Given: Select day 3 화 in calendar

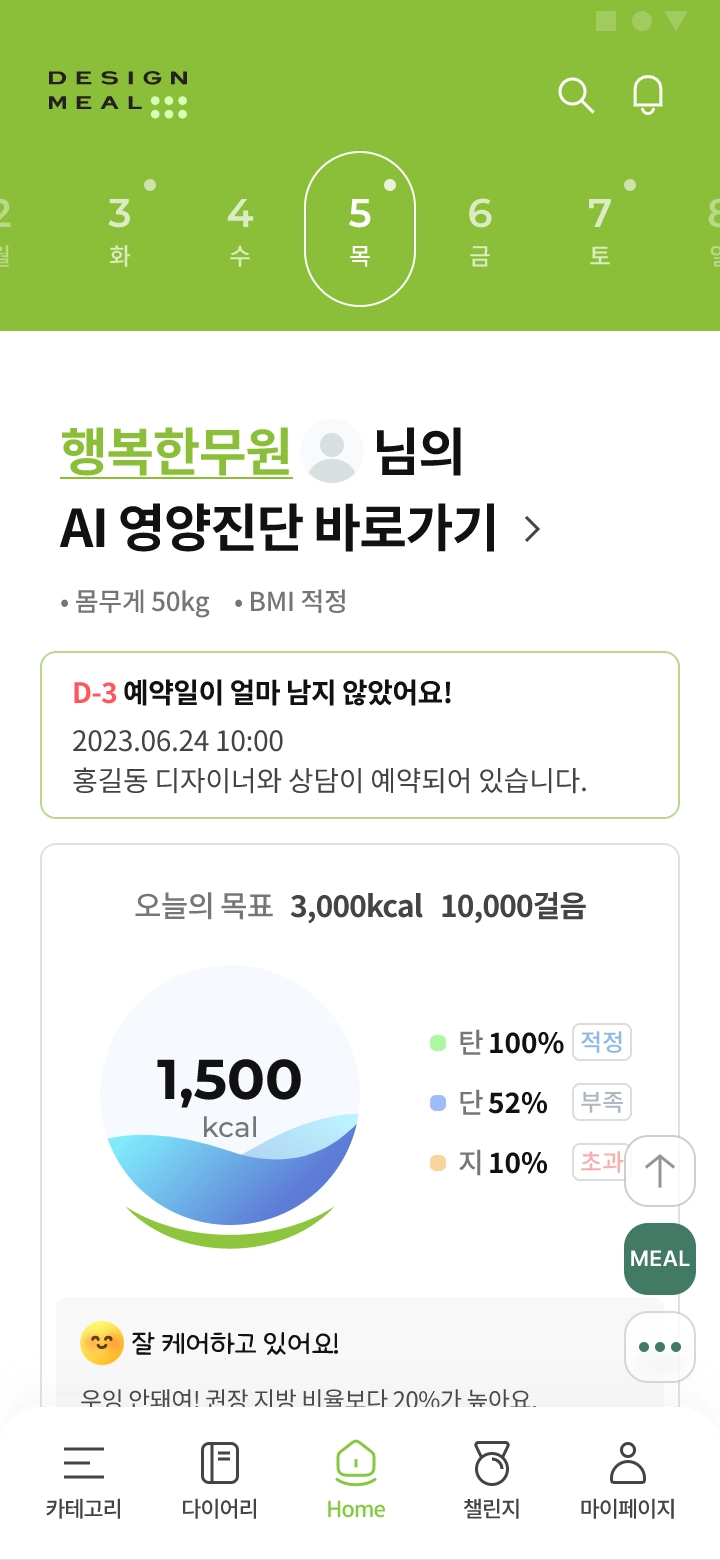Looking at the screenshot, I should [120, 230].
